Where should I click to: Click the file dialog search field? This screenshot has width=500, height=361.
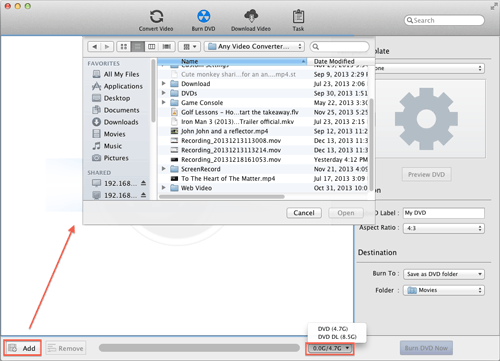point(339,47)
